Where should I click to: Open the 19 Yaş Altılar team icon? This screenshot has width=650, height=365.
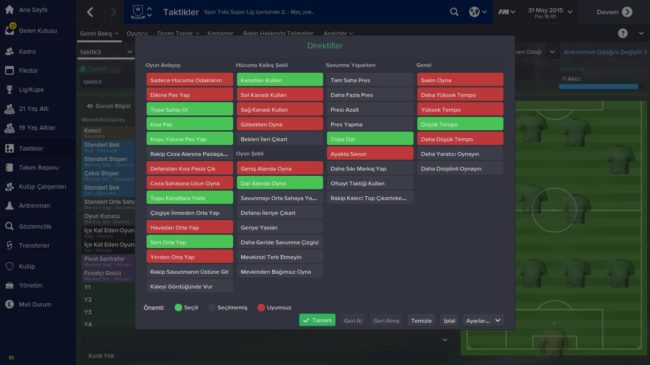pyautogui.click(x=9, y=128)
